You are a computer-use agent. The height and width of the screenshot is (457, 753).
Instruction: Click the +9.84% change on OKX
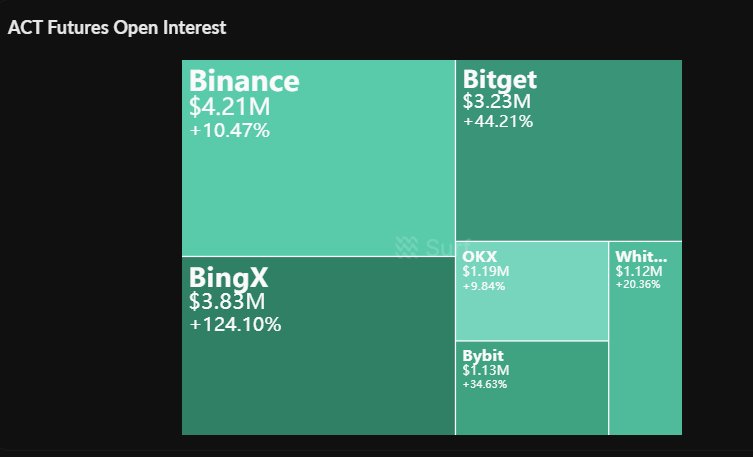click(484, 286)
